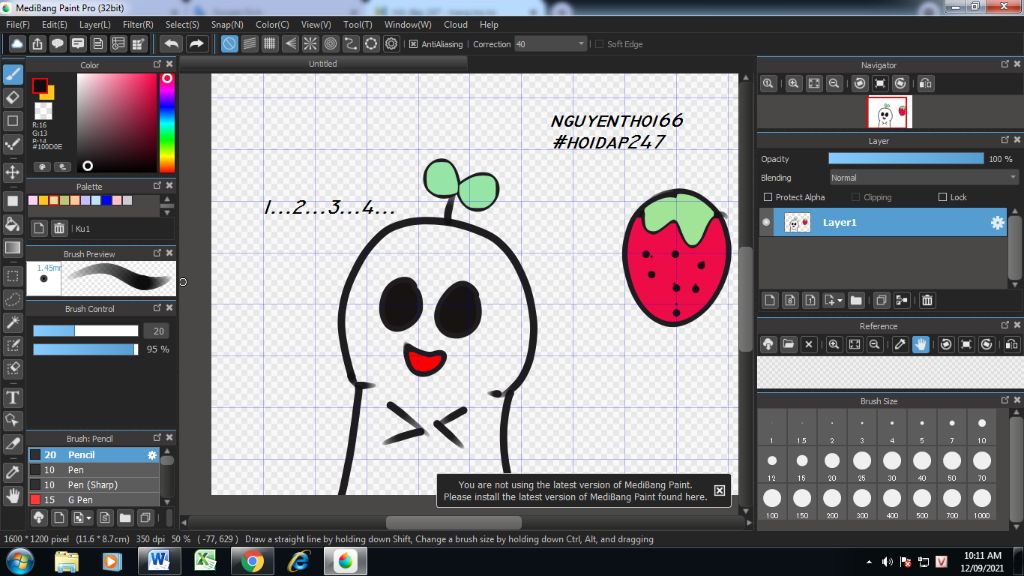Select the Pencil brush
Screen dimensions: 1024x576
(x=93, y=455)
